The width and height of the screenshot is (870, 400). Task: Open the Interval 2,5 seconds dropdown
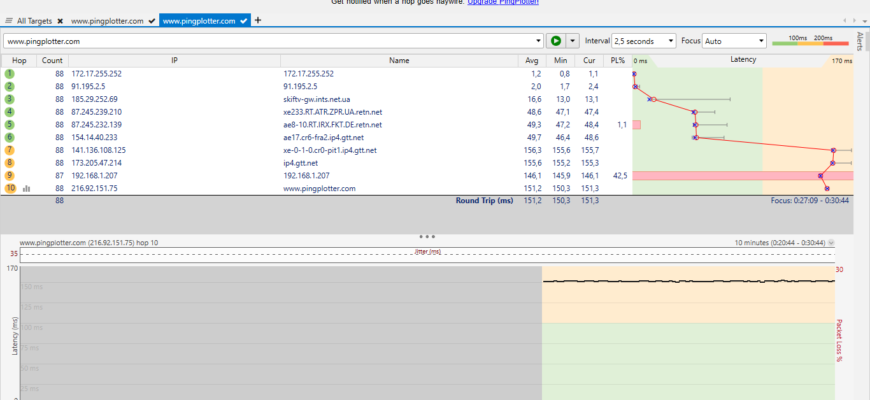tap(644, 41)
